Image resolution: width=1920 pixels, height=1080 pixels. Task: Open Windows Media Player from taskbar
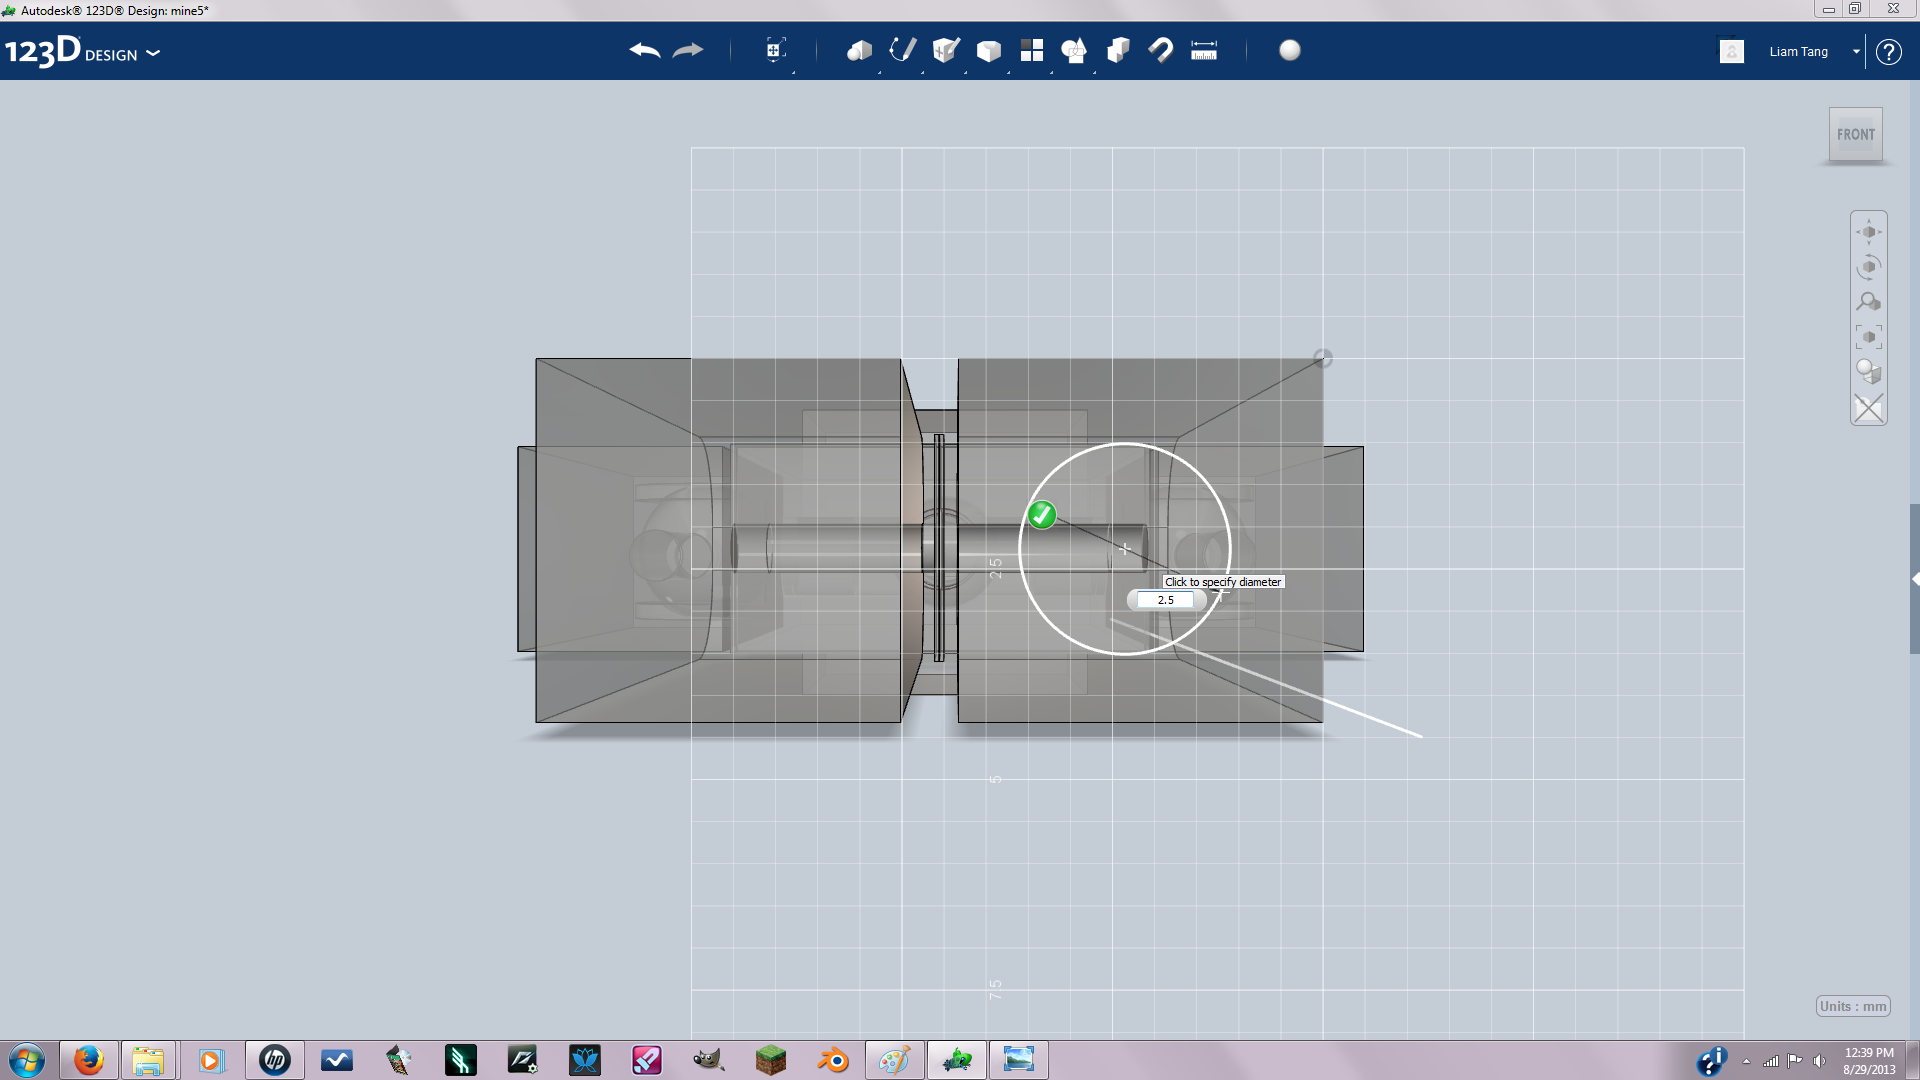tap(211, 1060)
